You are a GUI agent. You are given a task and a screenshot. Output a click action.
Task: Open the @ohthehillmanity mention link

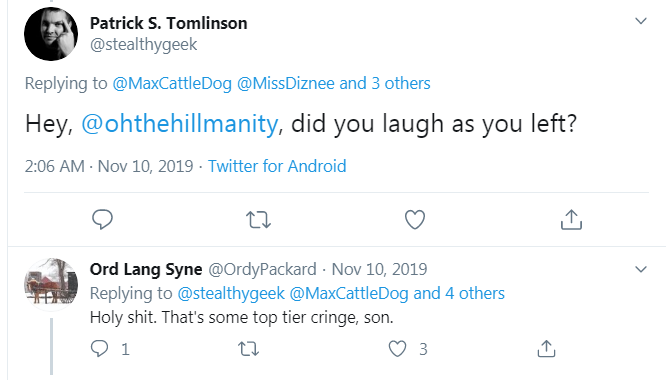pyautogui.click(x=180, y=124)
